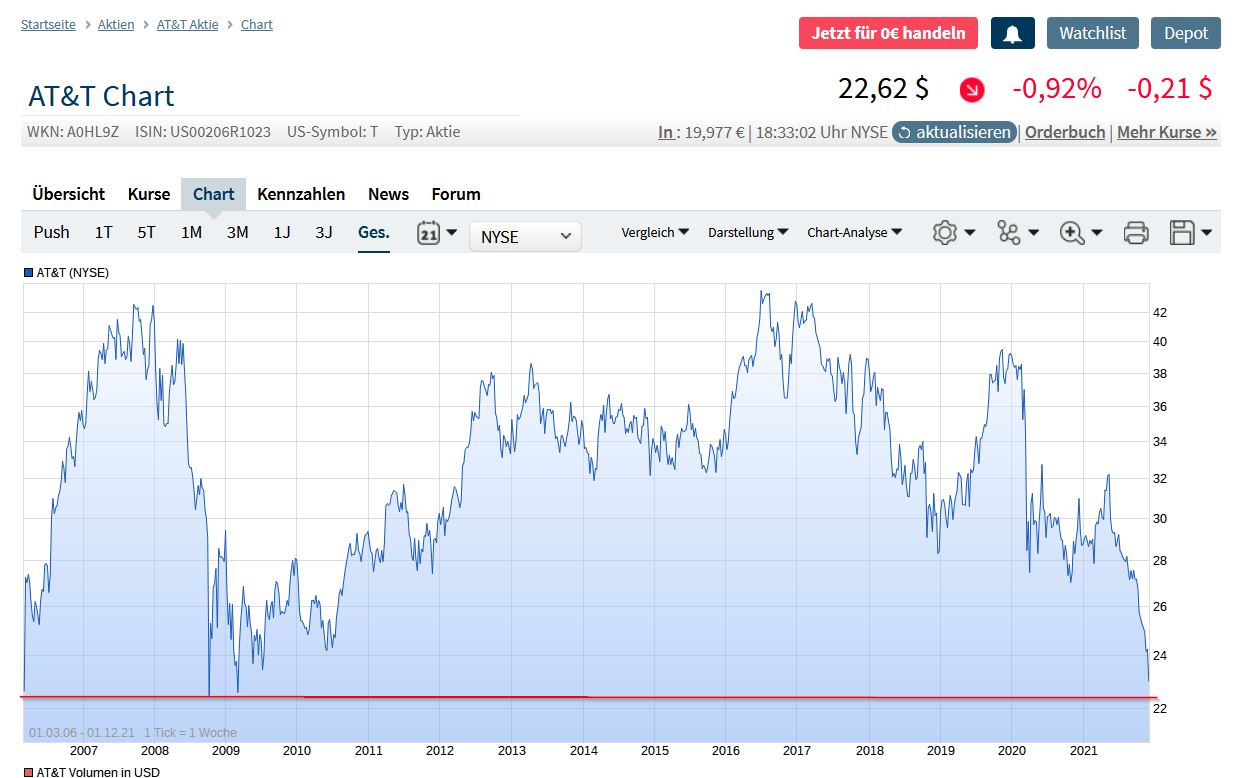Click the 42 price axis label
The image size is (1242, 778).
1159,312
